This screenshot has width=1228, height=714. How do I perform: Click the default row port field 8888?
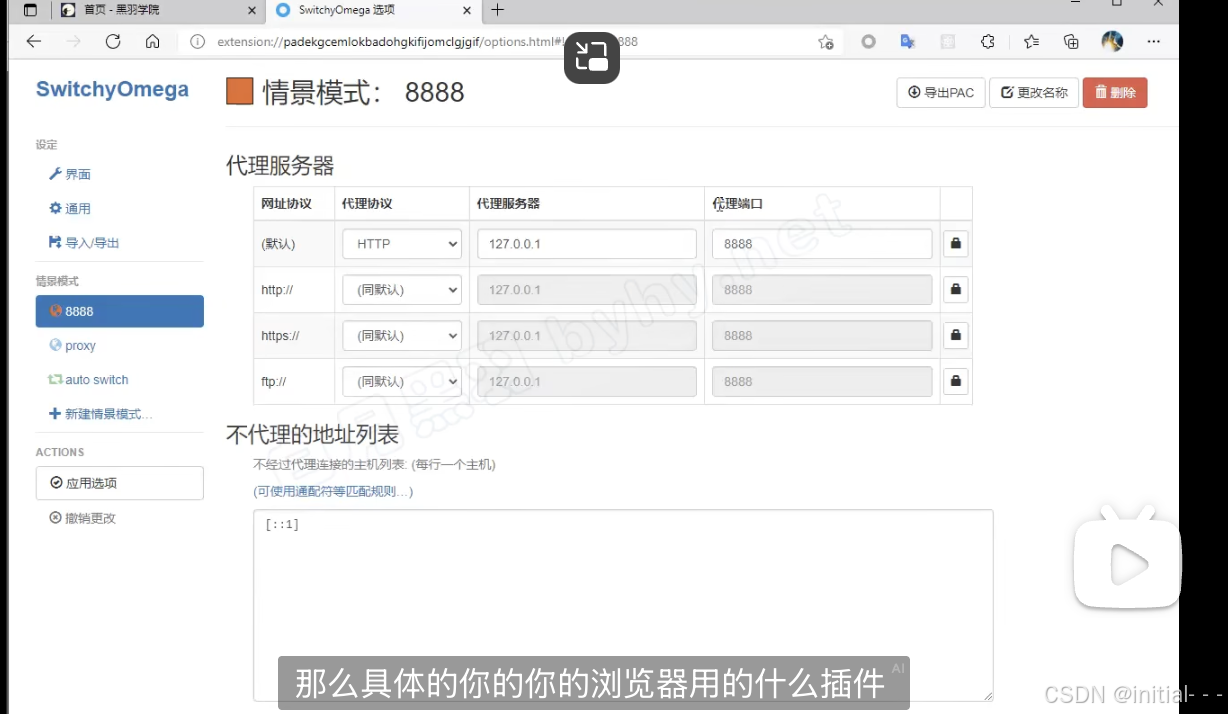[x=822, y=244]
